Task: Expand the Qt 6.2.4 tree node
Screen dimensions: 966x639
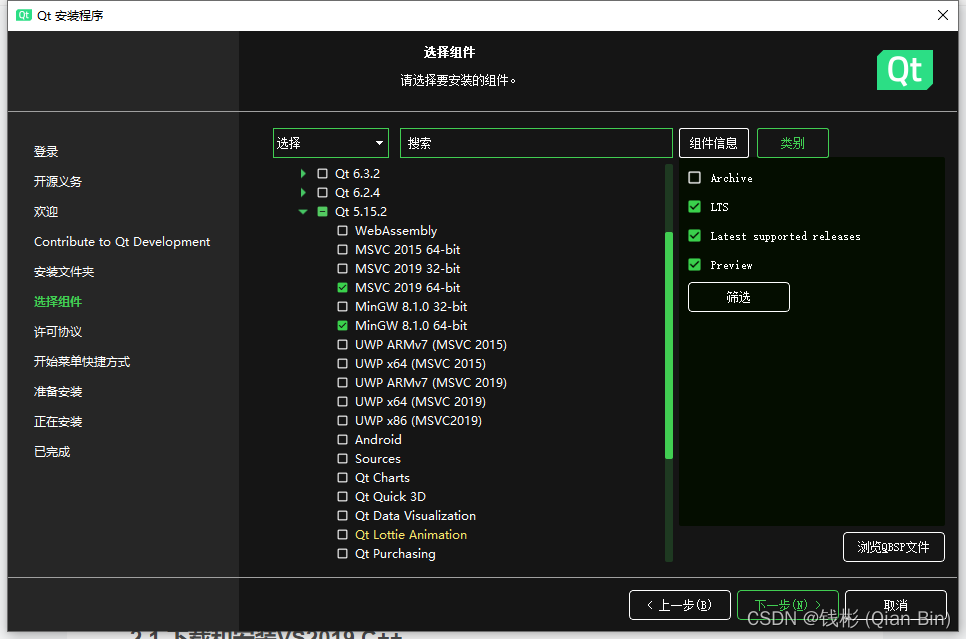Action: (302, 193)
